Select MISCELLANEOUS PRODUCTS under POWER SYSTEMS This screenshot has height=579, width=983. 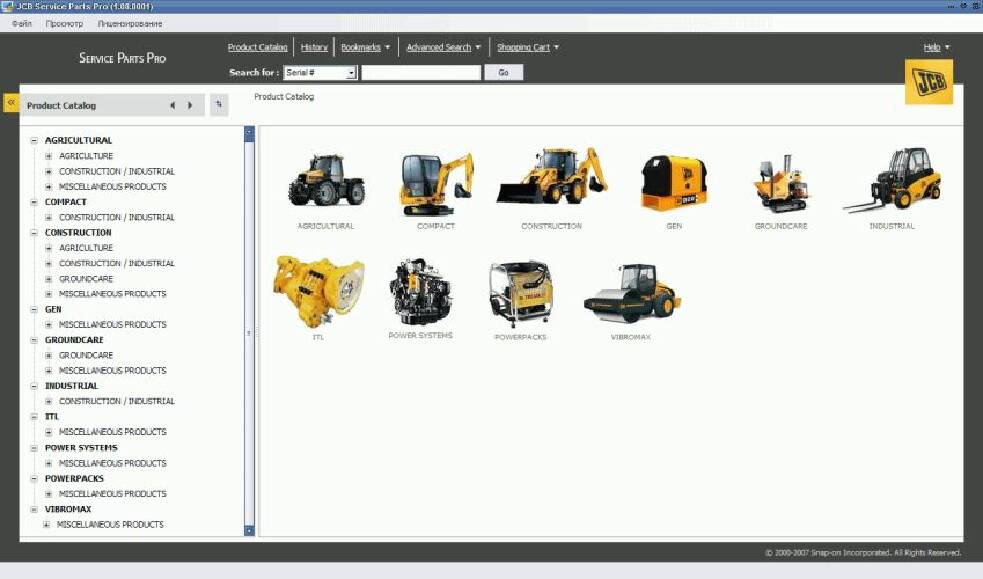113,464
